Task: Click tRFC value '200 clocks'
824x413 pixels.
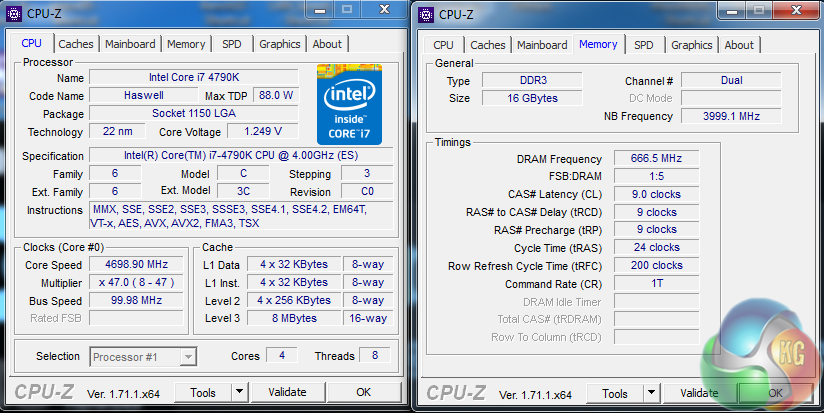Action: tap(657, 265)
